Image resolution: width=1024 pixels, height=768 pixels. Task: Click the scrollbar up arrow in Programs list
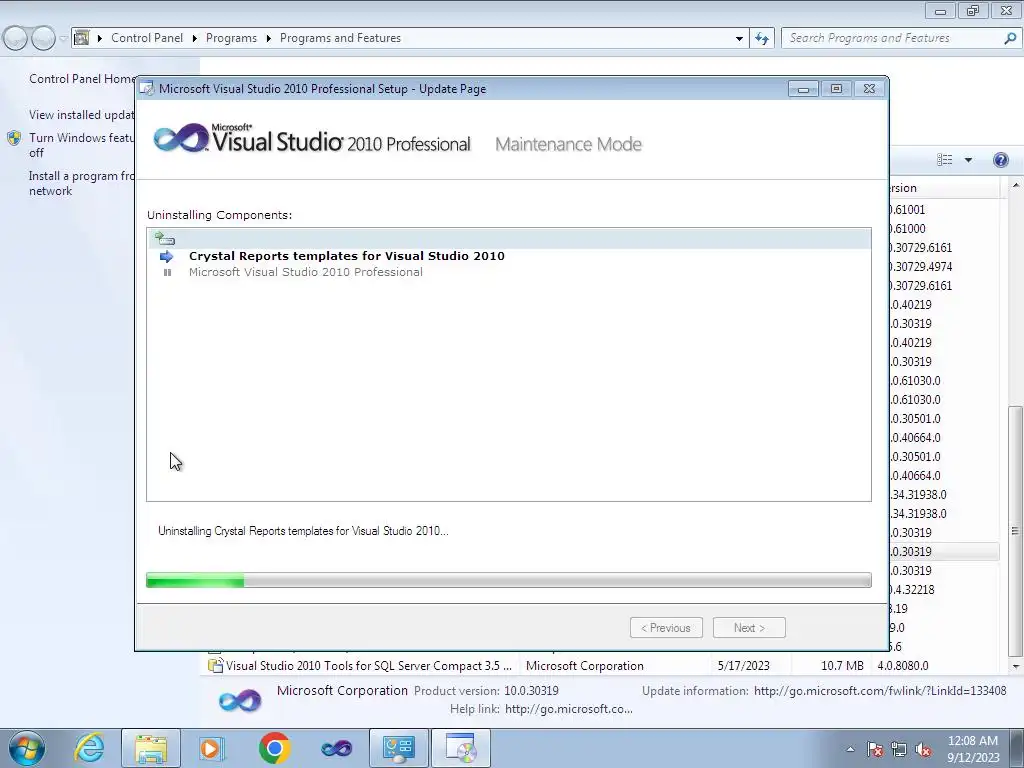1016,185
